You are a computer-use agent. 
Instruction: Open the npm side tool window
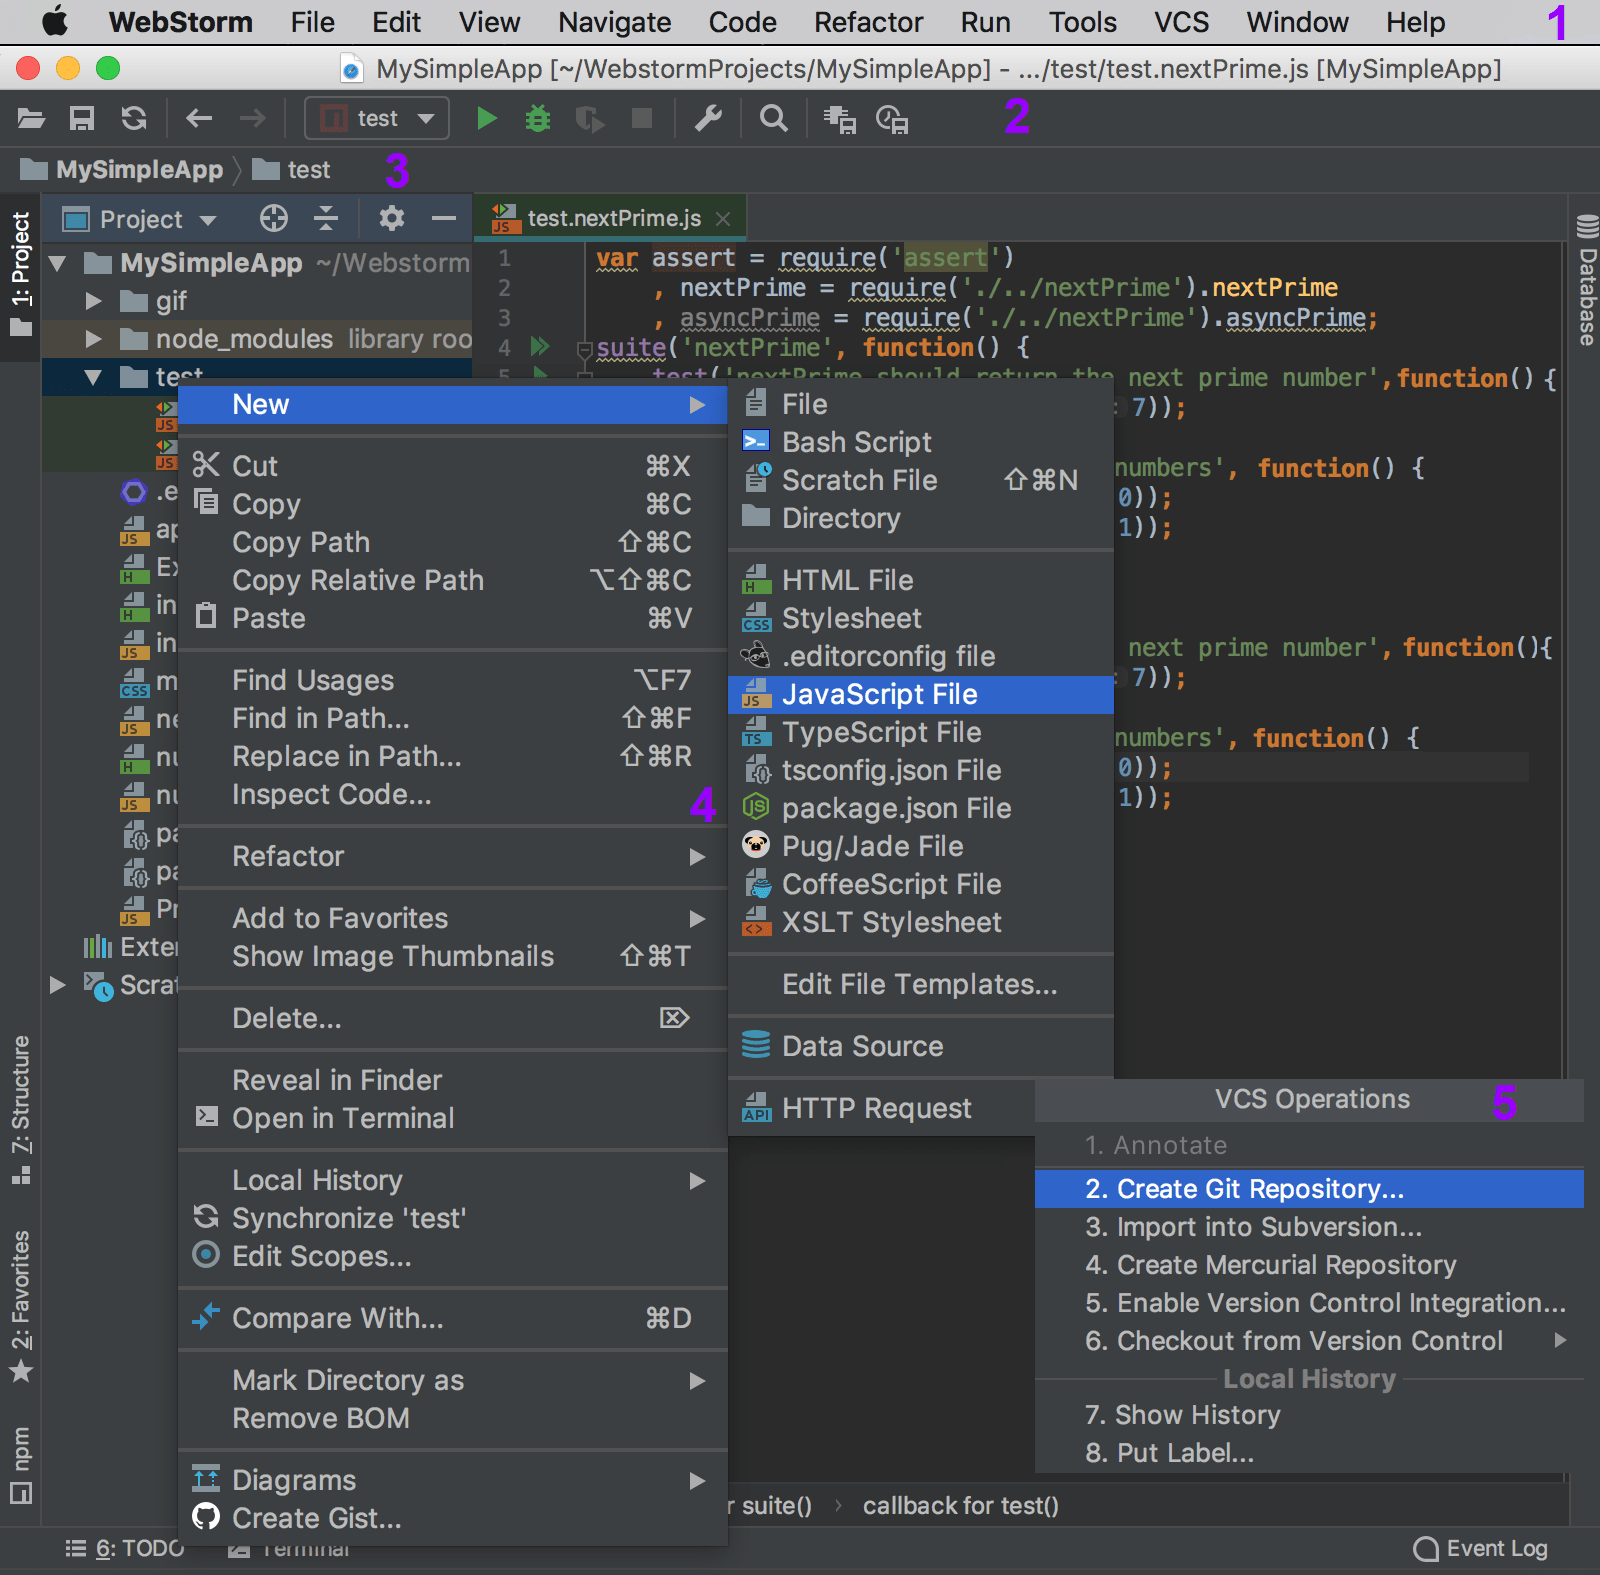(x=21, y=1465)
